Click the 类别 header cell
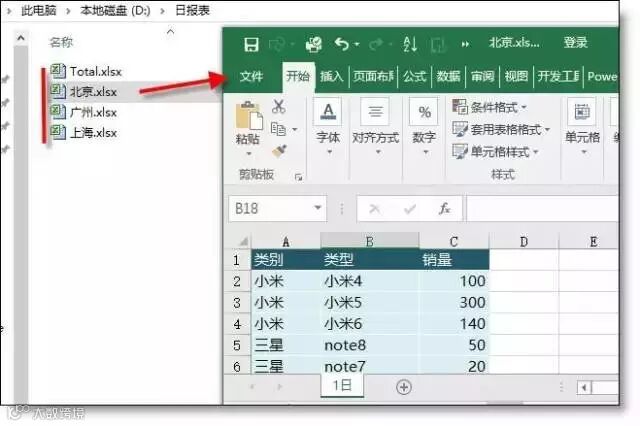This screenshot has width=640, height=426. pyautogui.click(x=286, y=260)
